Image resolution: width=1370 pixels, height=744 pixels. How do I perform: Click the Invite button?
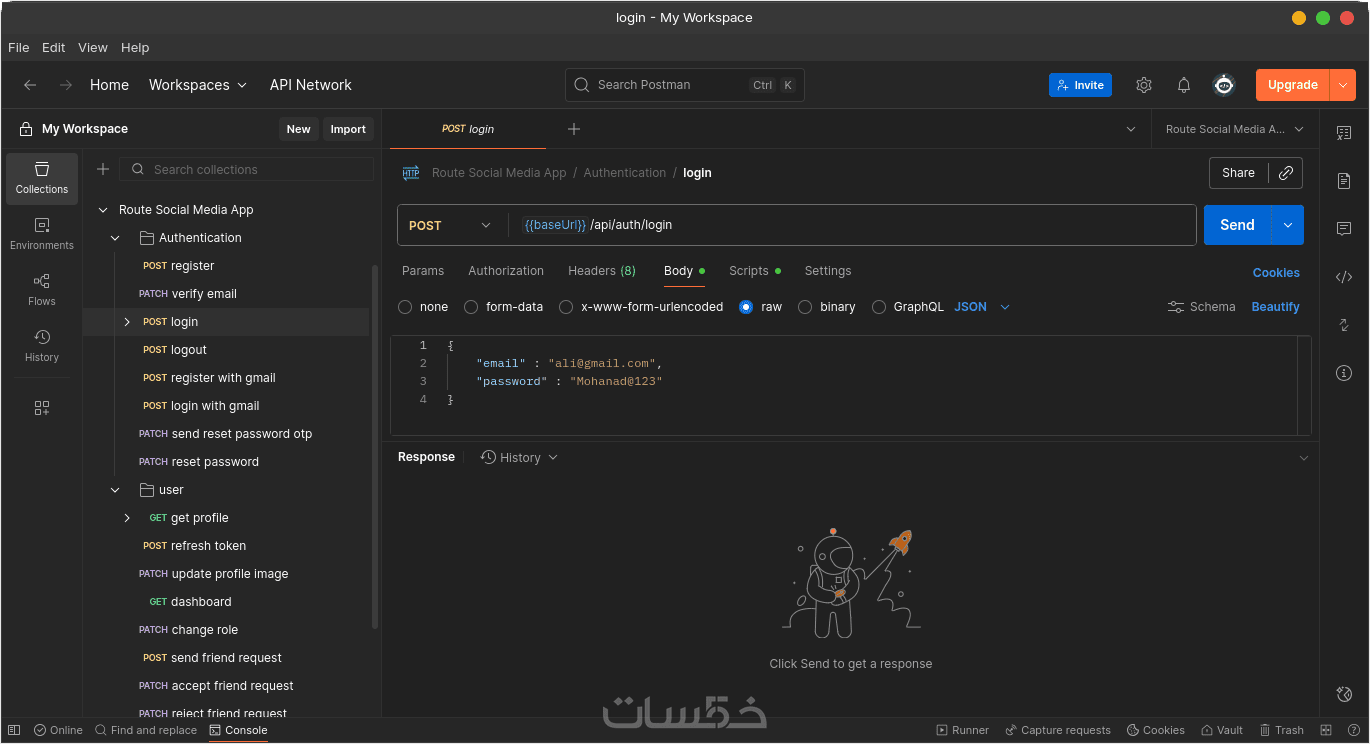(x=1080, y=85)
